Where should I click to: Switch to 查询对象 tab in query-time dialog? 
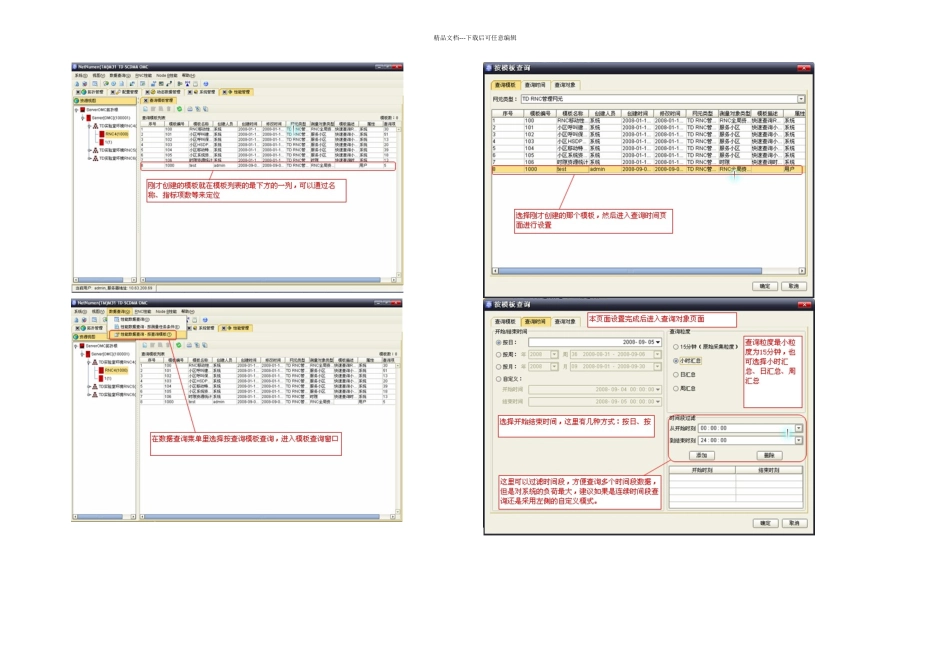tap(565, 321)
